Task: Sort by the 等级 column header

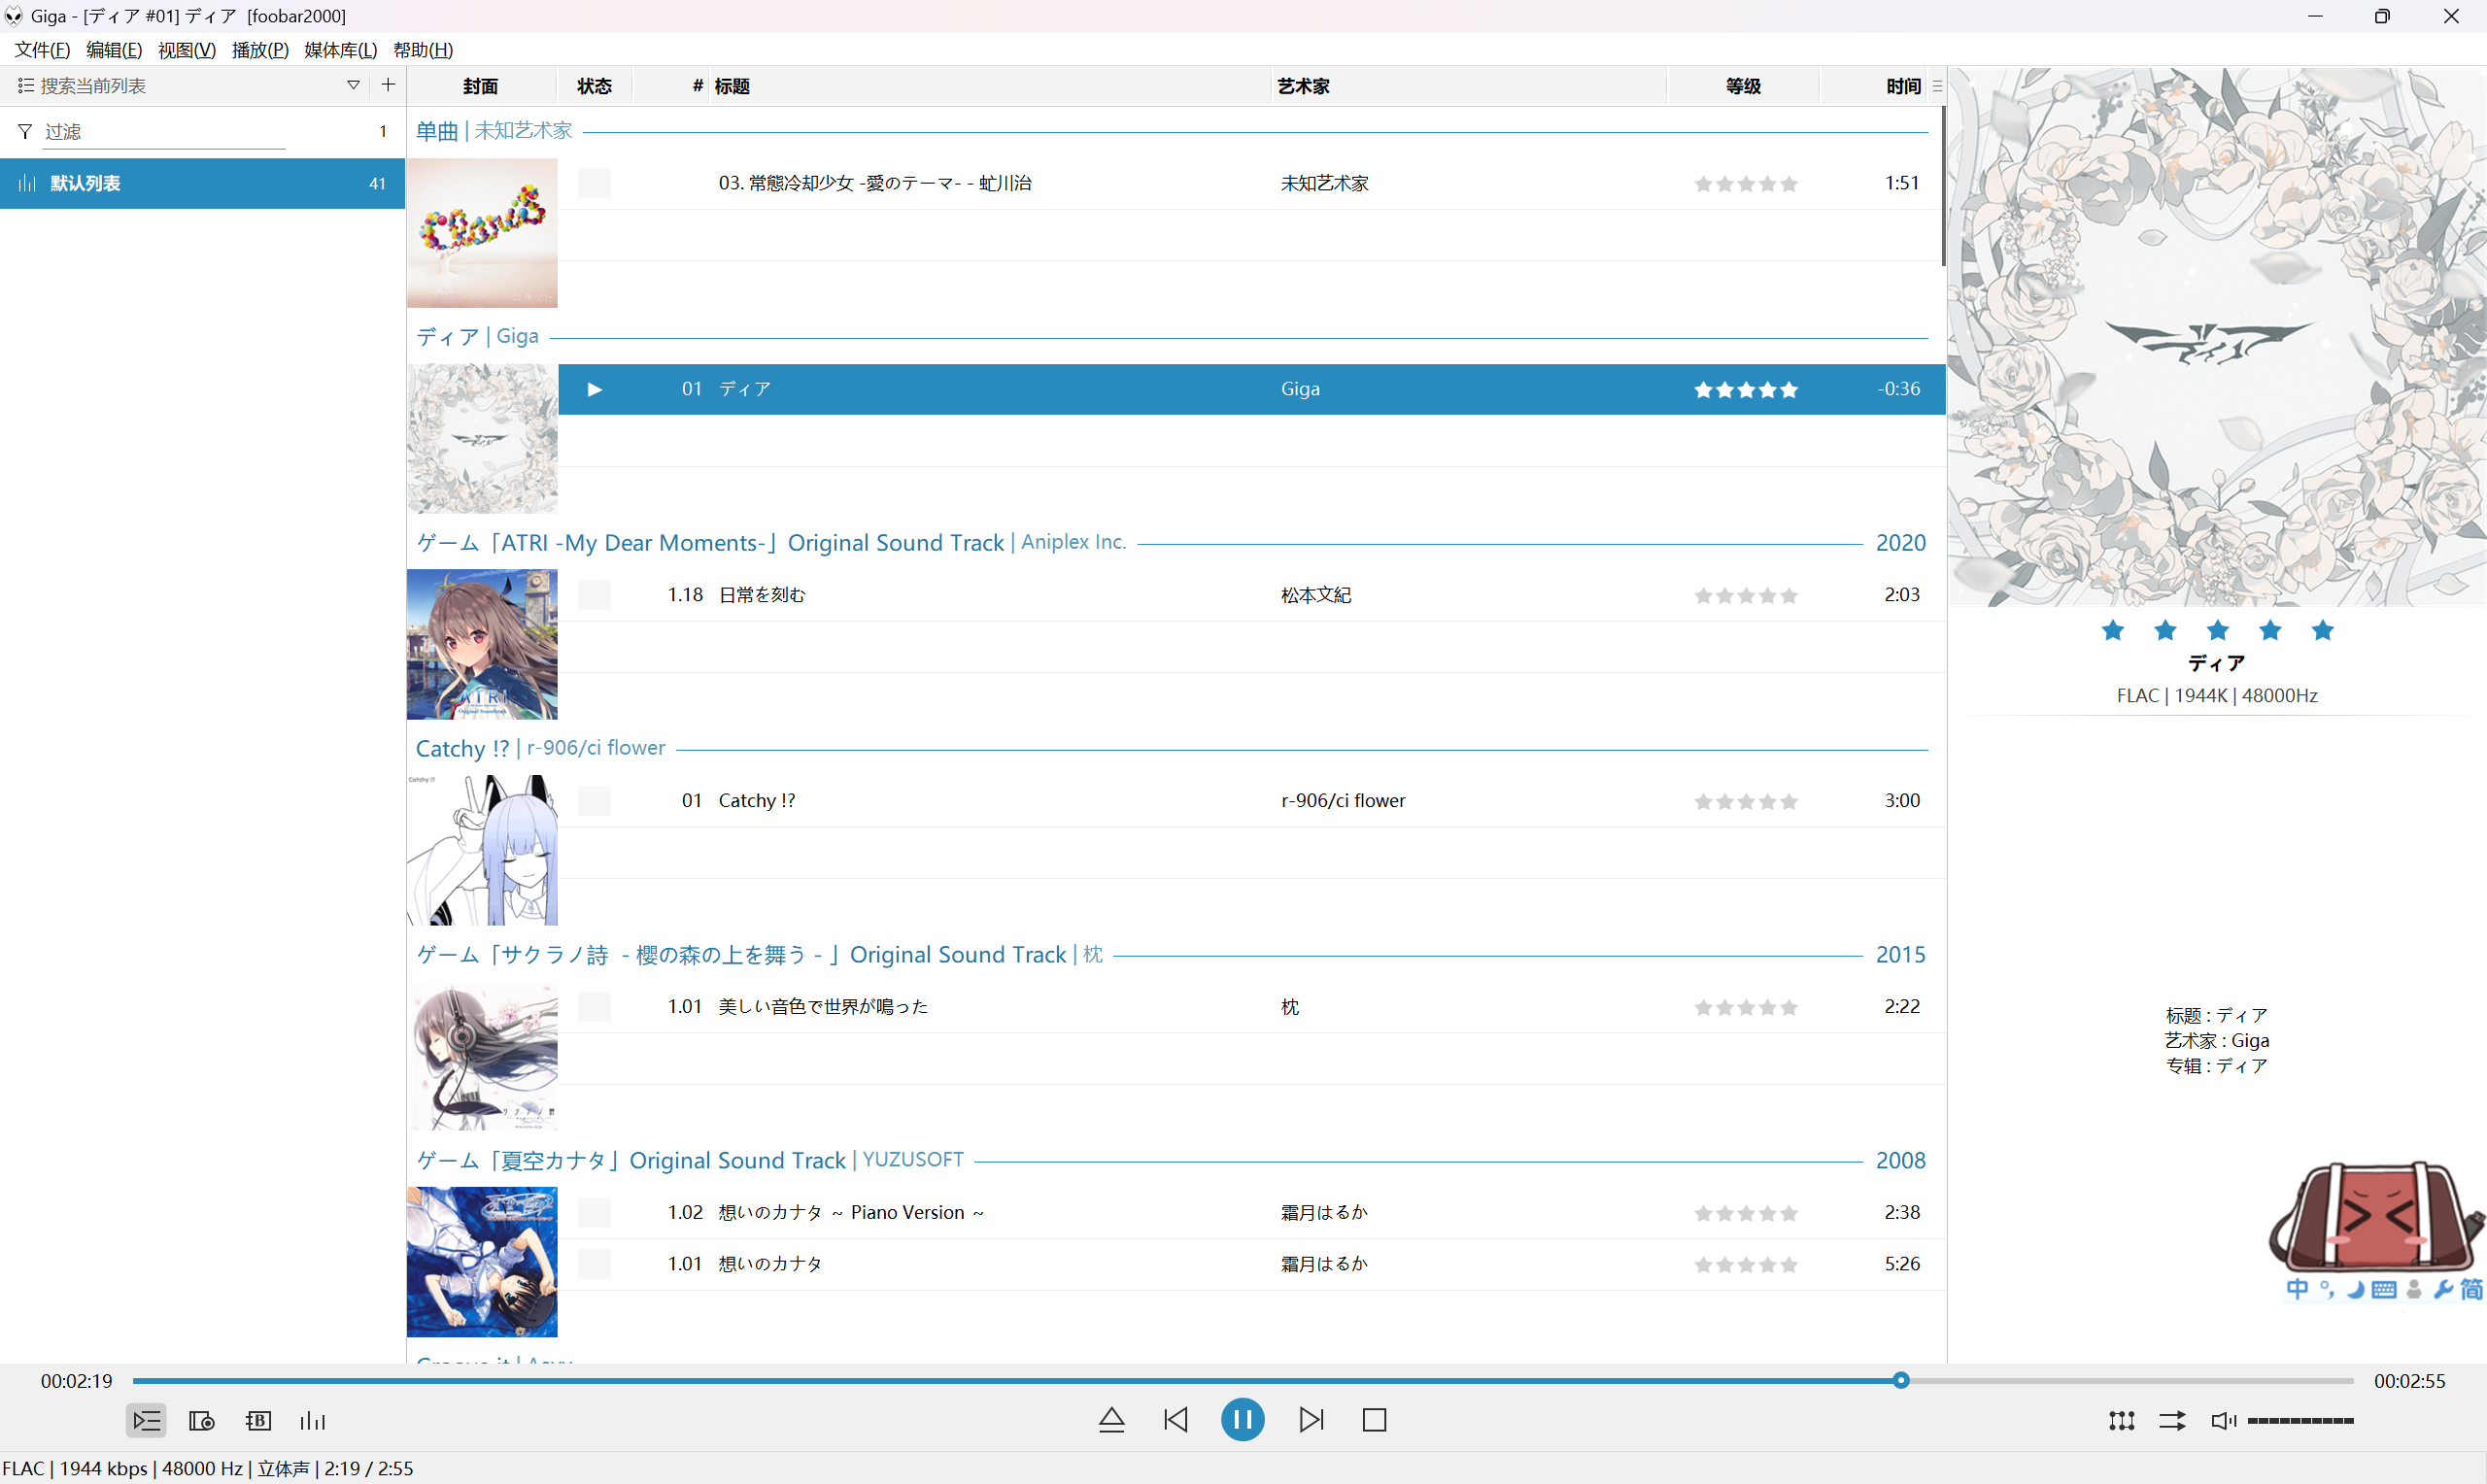Action: 1743,86
